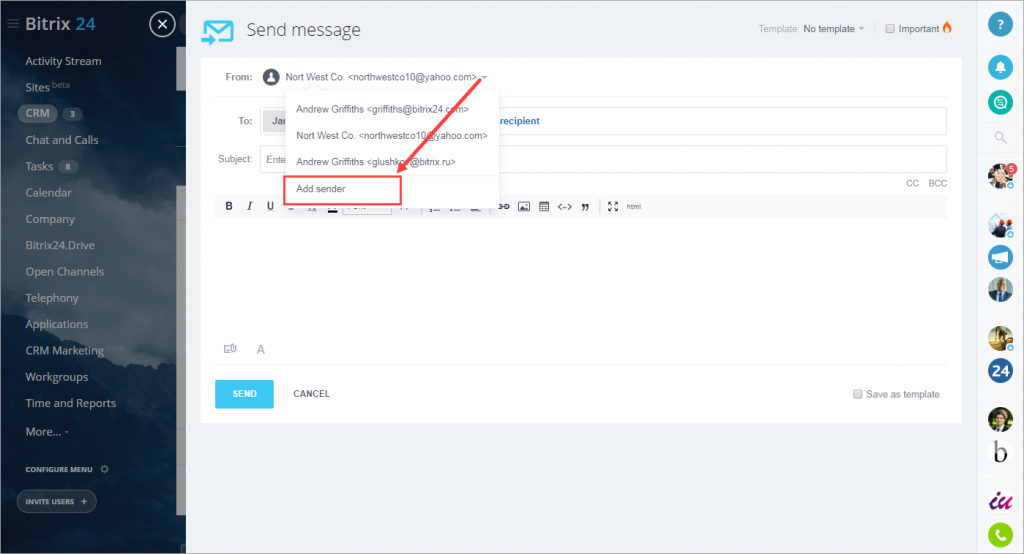Viewport: 1024px width, 554px height.
Task: Open the purple iu contact icon
Action: tap(1000, 500)
